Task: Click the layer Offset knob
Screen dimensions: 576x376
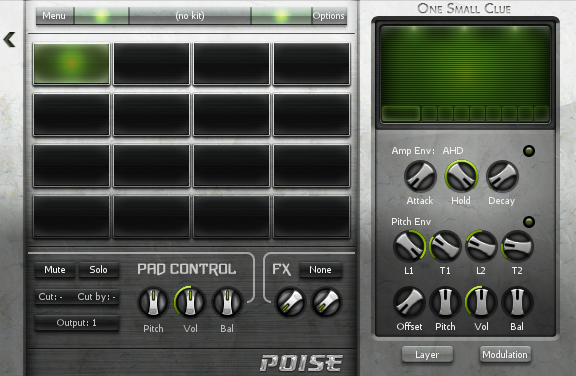Action: tap(409, 302)
